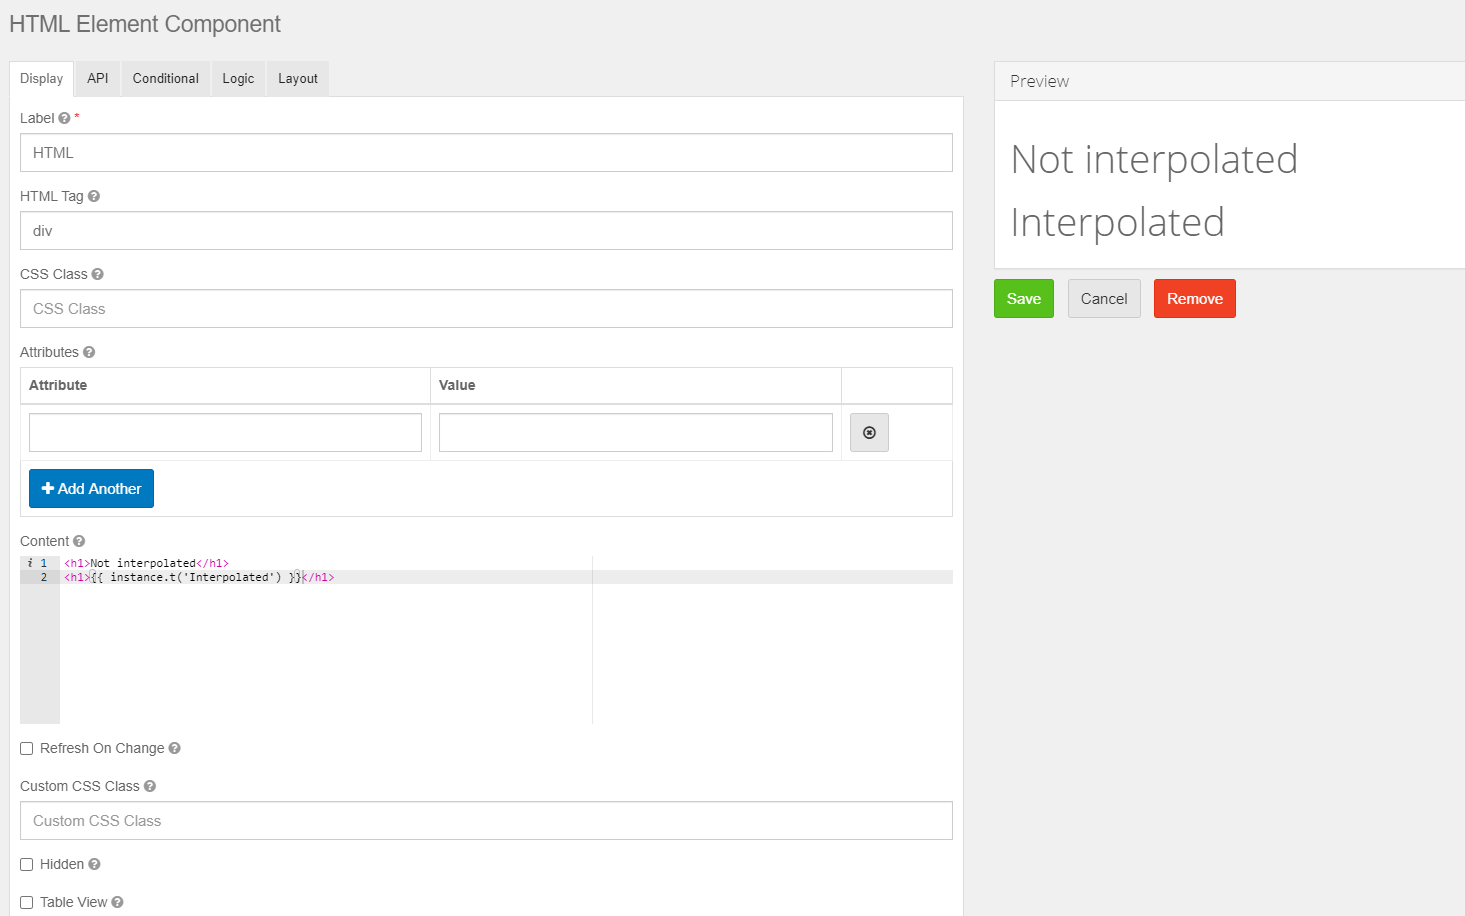Screen dimensions: 1465x916
Task: Enable Table View for the component
Action: 26,901
